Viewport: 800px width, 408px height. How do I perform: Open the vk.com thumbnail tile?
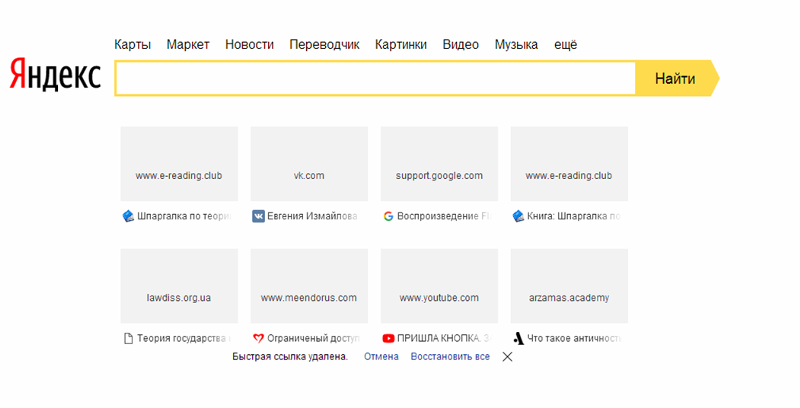tap(309, 164)
